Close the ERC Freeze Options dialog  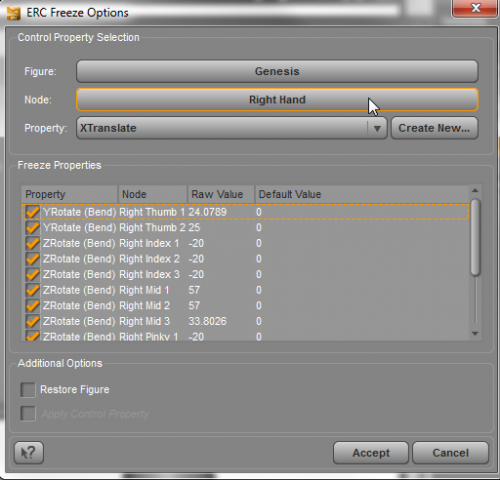pyautogui.click(x=475, y=8)
